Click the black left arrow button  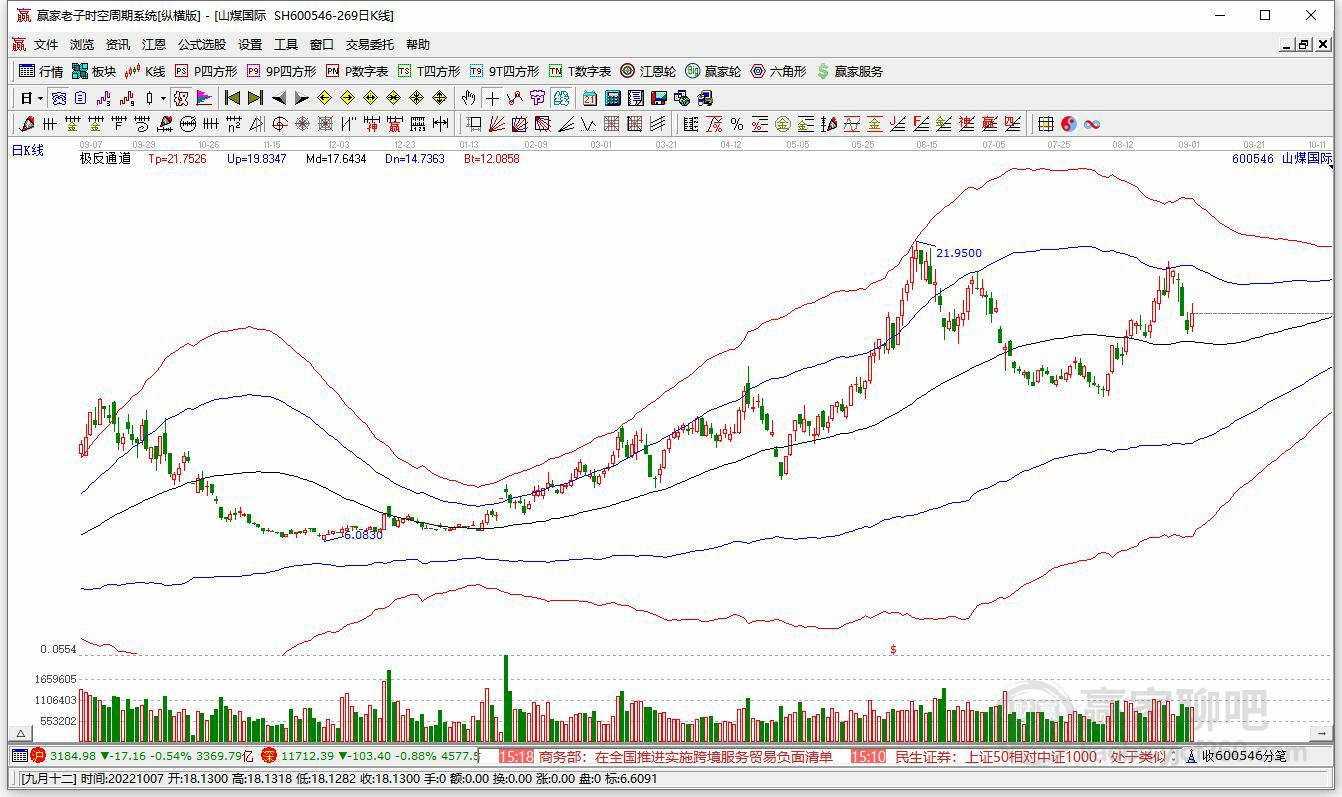click(x=279, y=98)
